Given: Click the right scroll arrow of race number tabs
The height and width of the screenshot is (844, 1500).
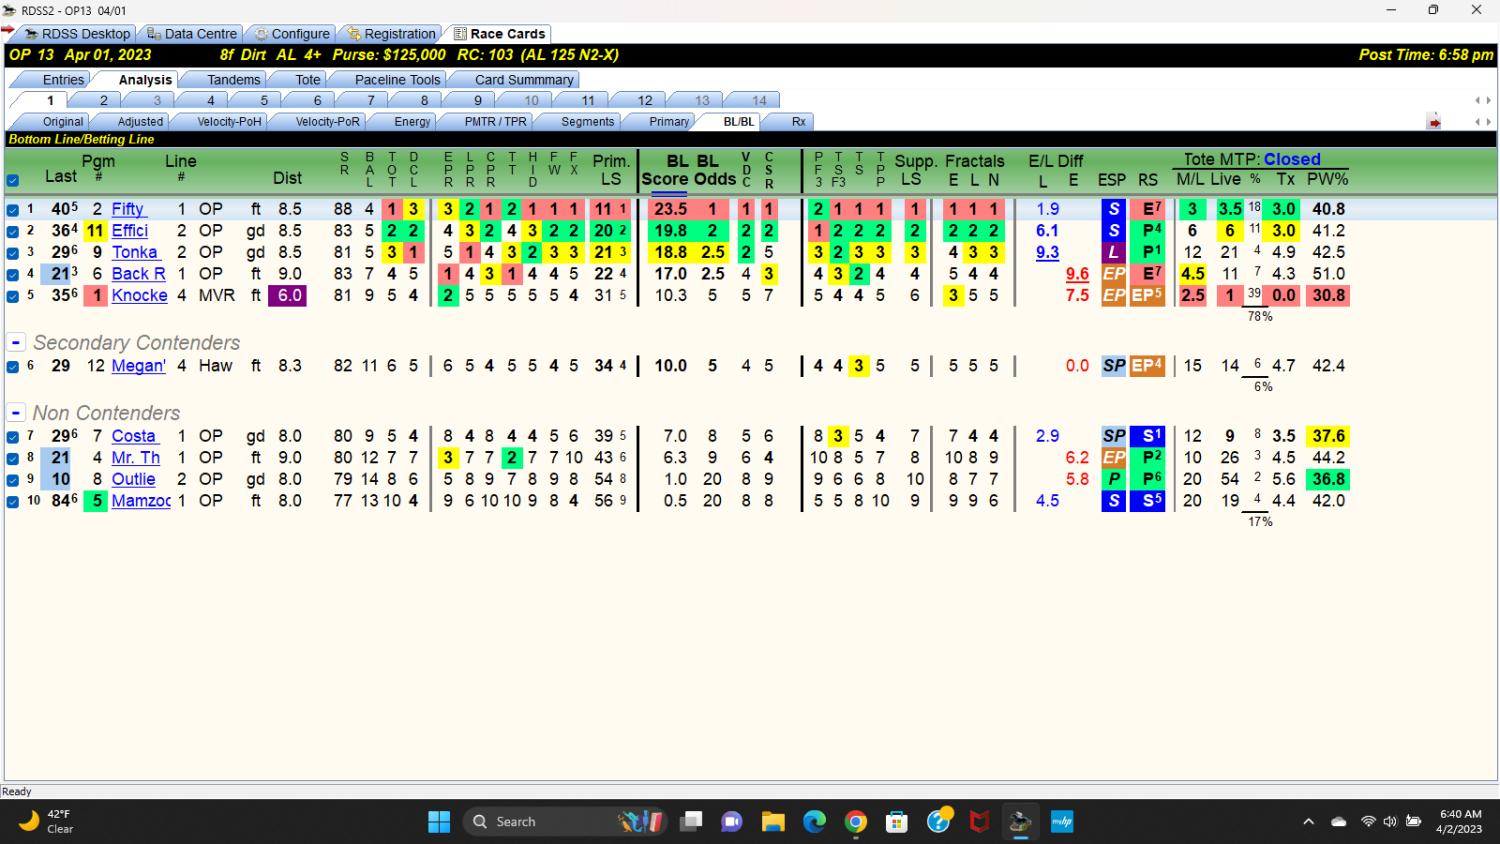Looking at the screenshot, I should [x=1488, y=100].
